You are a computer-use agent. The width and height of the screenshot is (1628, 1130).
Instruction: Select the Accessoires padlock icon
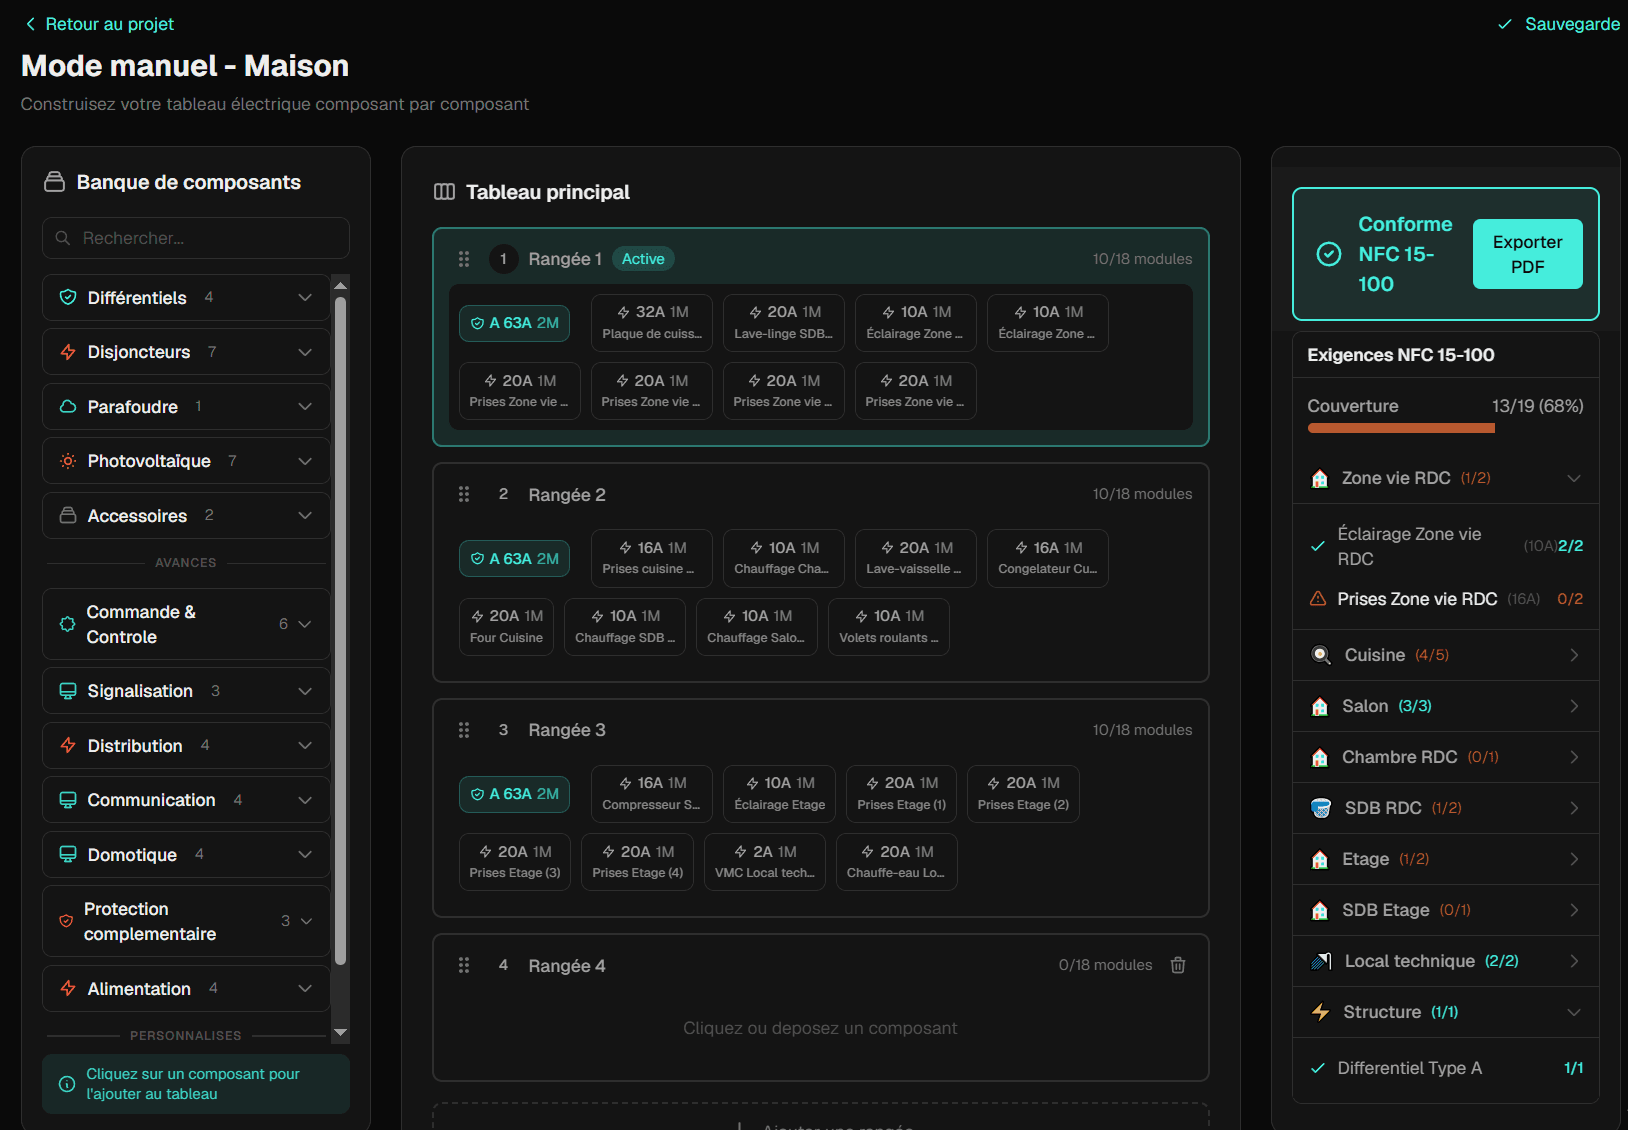click(68, 515)
